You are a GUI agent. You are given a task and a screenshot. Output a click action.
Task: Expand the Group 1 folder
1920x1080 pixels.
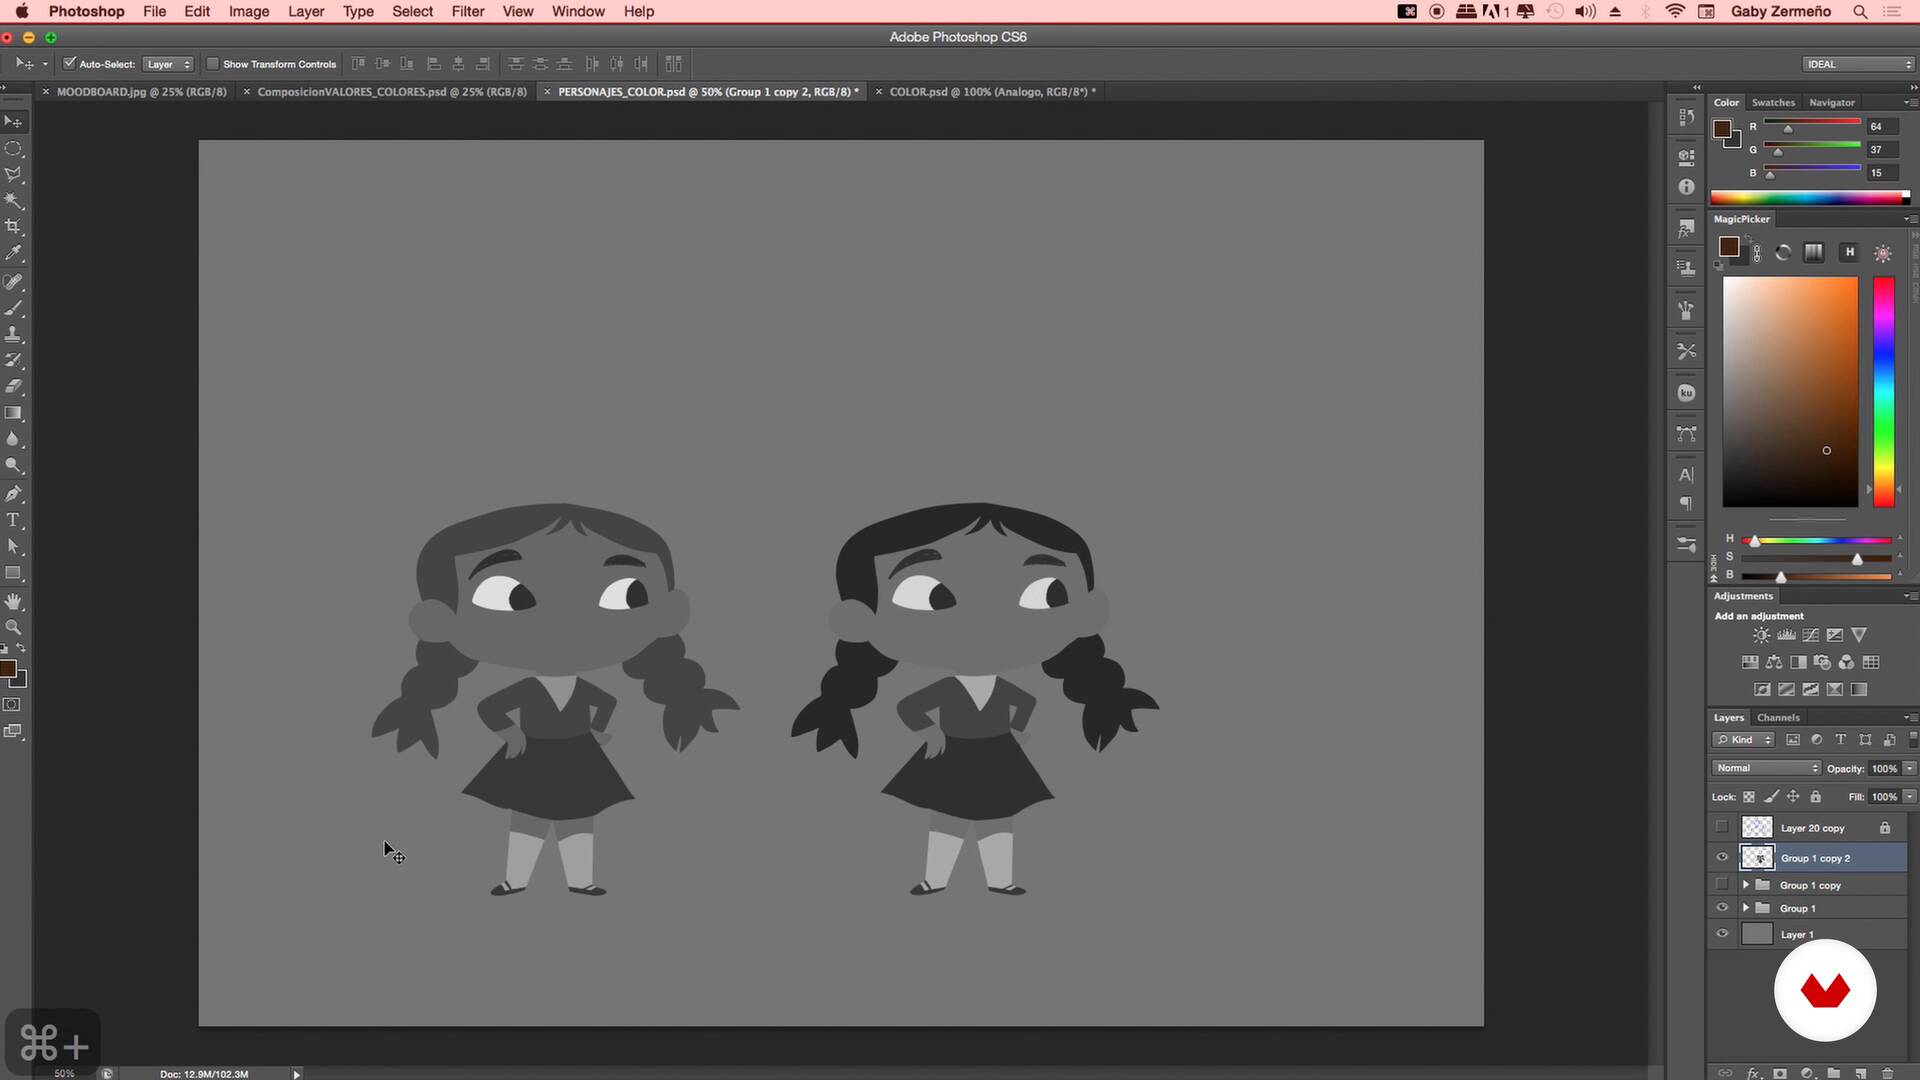pyautogui.click(x=1746, y=908)
